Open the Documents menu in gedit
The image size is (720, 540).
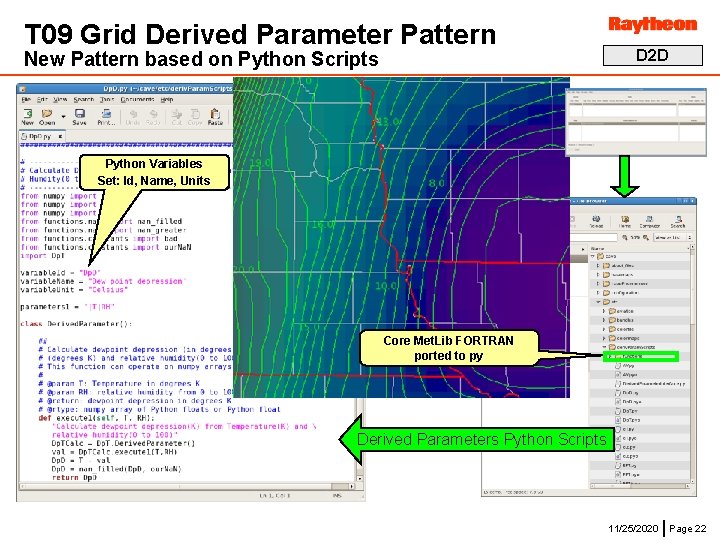pos(137,99)
